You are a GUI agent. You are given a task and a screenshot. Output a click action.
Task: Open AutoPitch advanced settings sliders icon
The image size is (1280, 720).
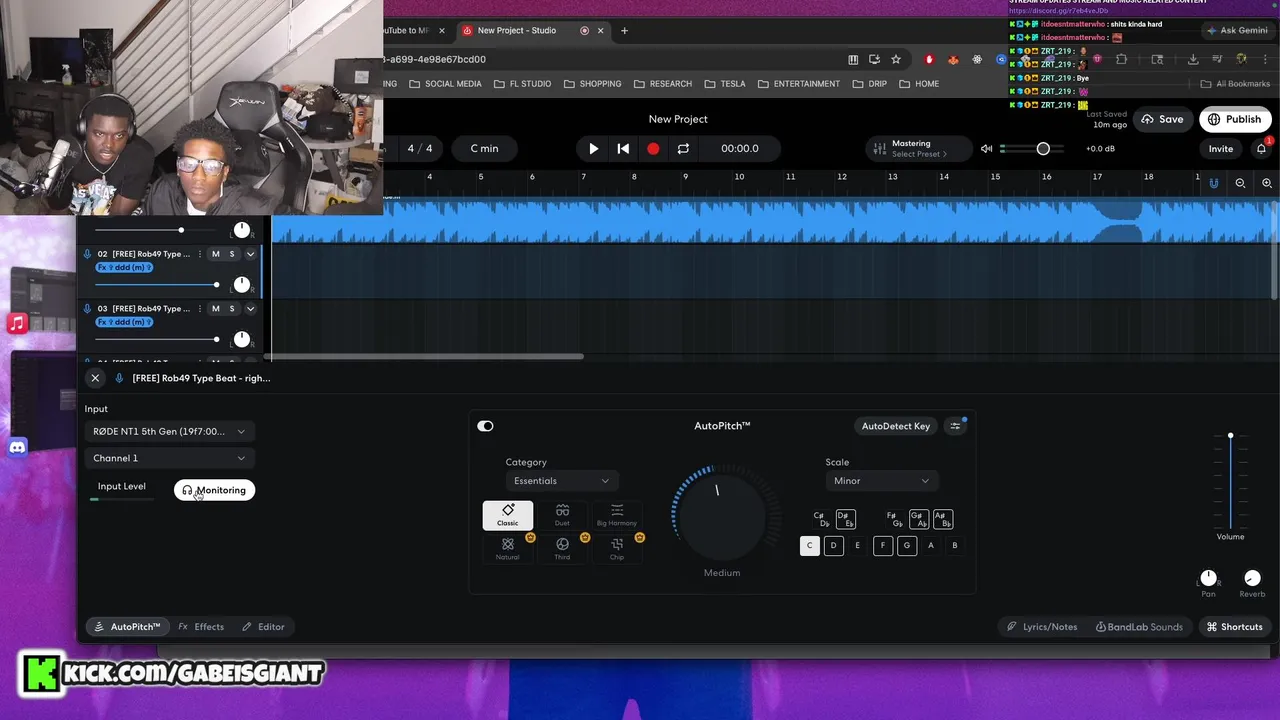click(955, 426)
